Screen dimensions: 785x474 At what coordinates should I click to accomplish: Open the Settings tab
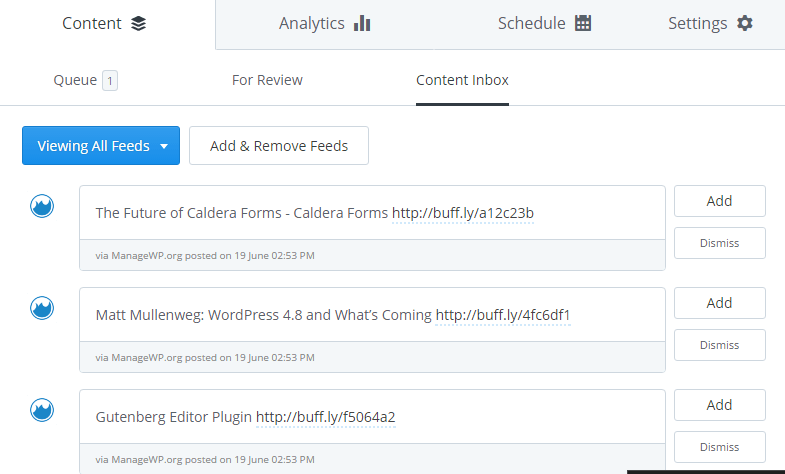click(x=710, y=24)
